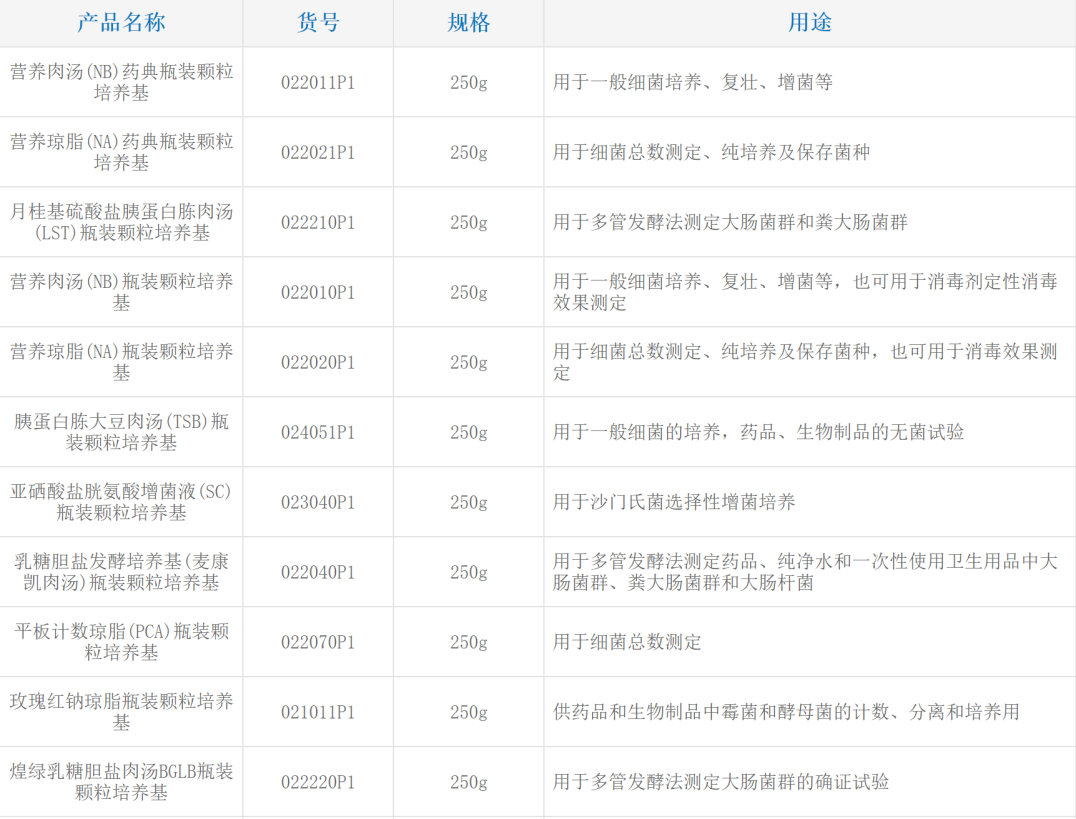Select catalog number 022021P1
This screenshot has height=819, width=1076.
(x=318, y=151)
